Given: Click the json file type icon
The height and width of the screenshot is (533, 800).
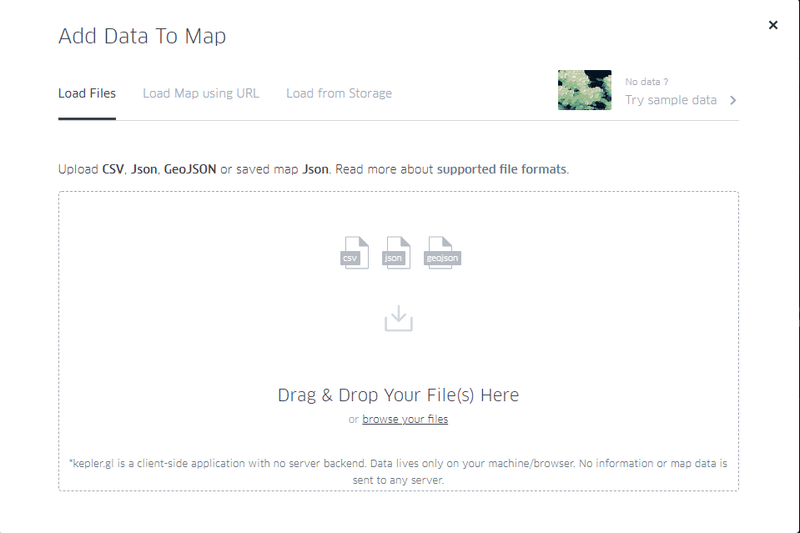Looking at the screenshot, I should tap(397, 252).
